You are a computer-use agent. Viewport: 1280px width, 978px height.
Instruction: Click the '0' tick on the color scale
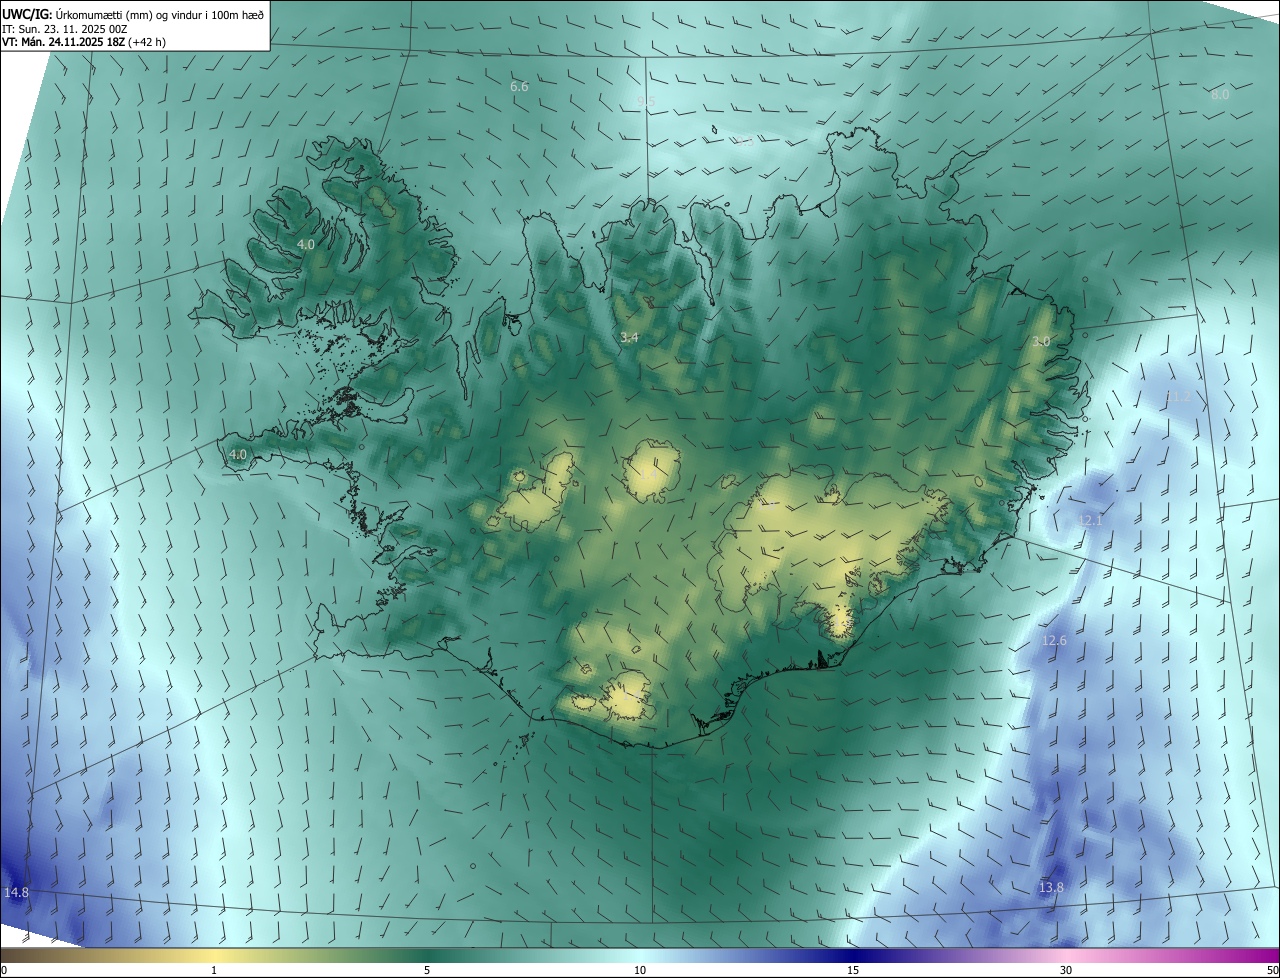pyautogui.click(x=4, y=970)
